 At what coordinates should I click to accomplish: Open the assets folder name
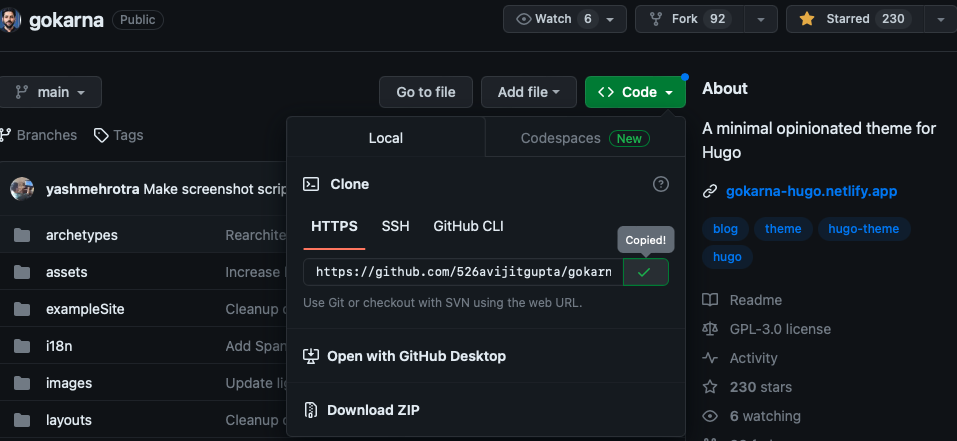67,272
